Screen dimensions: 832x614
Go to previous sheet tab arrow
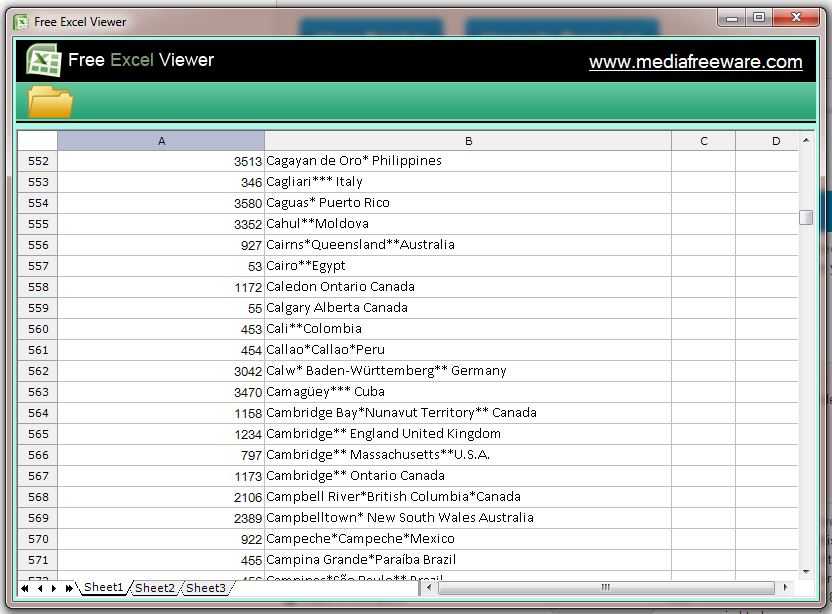(x=40, y=588)
